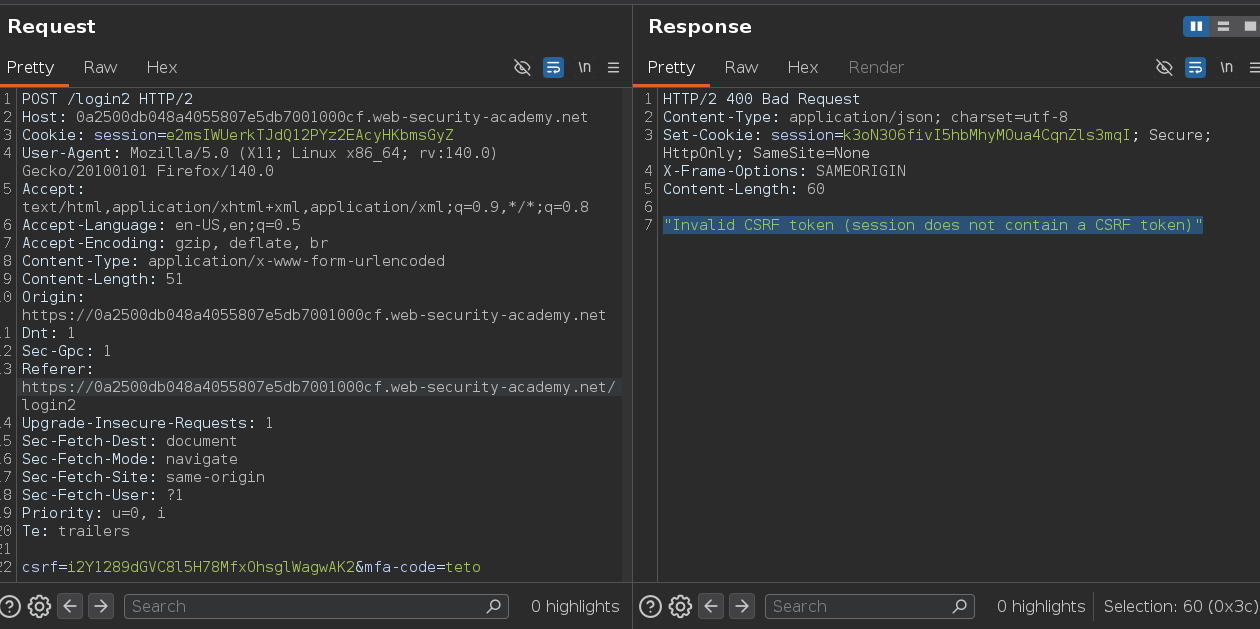Viewport: 1260px width, 629px height.
Task: Open Request search help icon
Action: click(x=10, y=606)
